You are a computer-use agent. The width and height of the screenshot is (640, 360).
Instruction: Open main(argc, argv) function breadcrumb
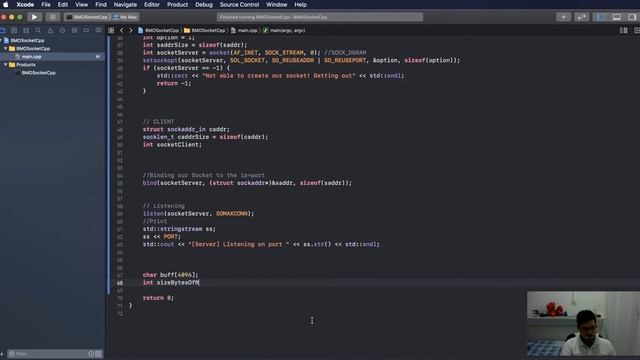[x=284, y=31]
